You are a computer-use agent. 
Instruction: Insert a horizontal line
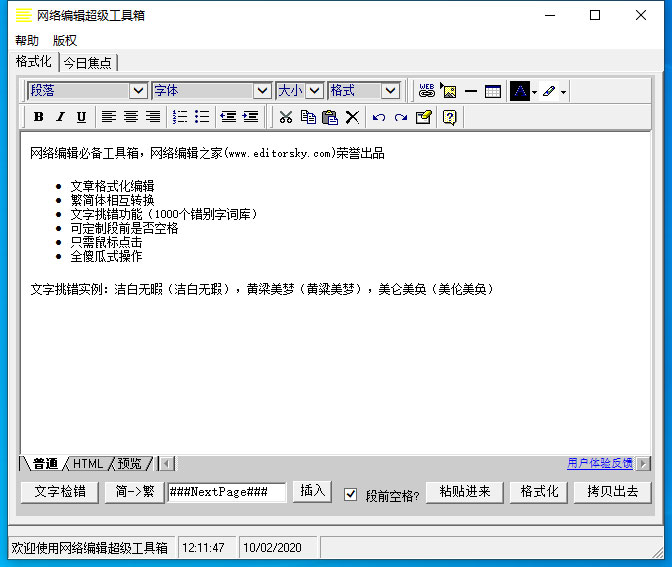tap(471, 91)
